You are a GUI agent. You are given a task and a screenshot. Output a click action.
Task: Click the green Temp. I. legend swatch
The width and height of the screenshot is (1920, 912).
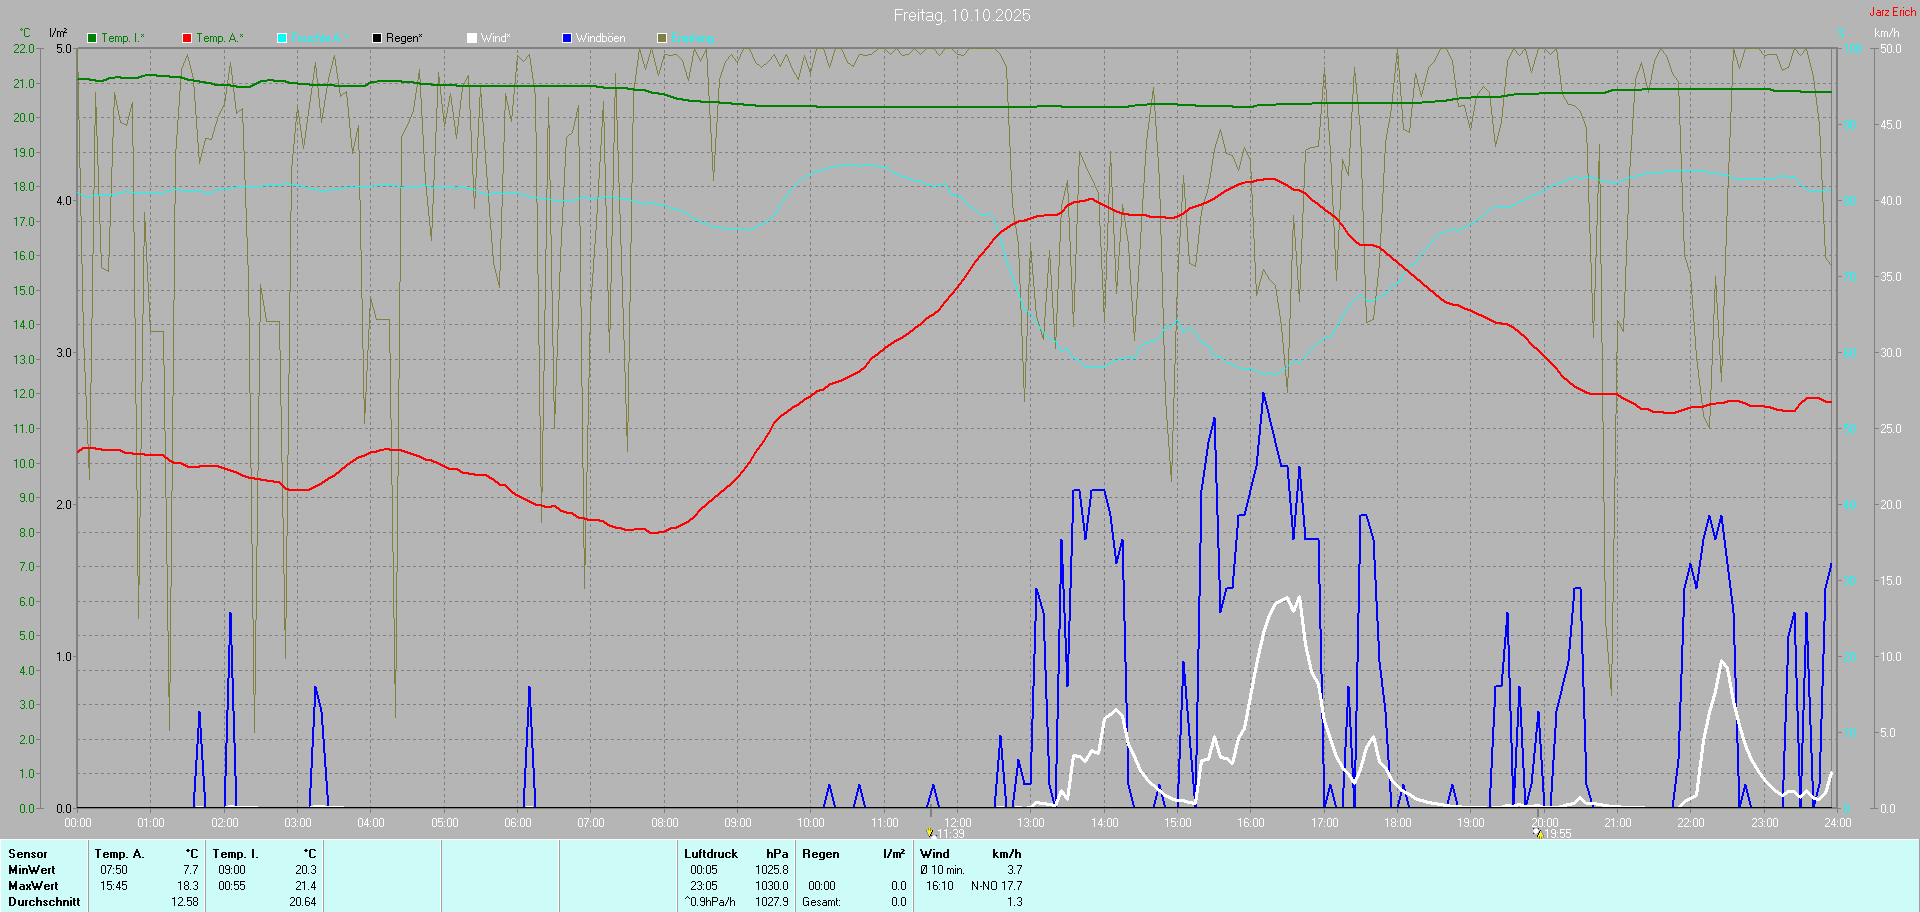pos(92,38)
